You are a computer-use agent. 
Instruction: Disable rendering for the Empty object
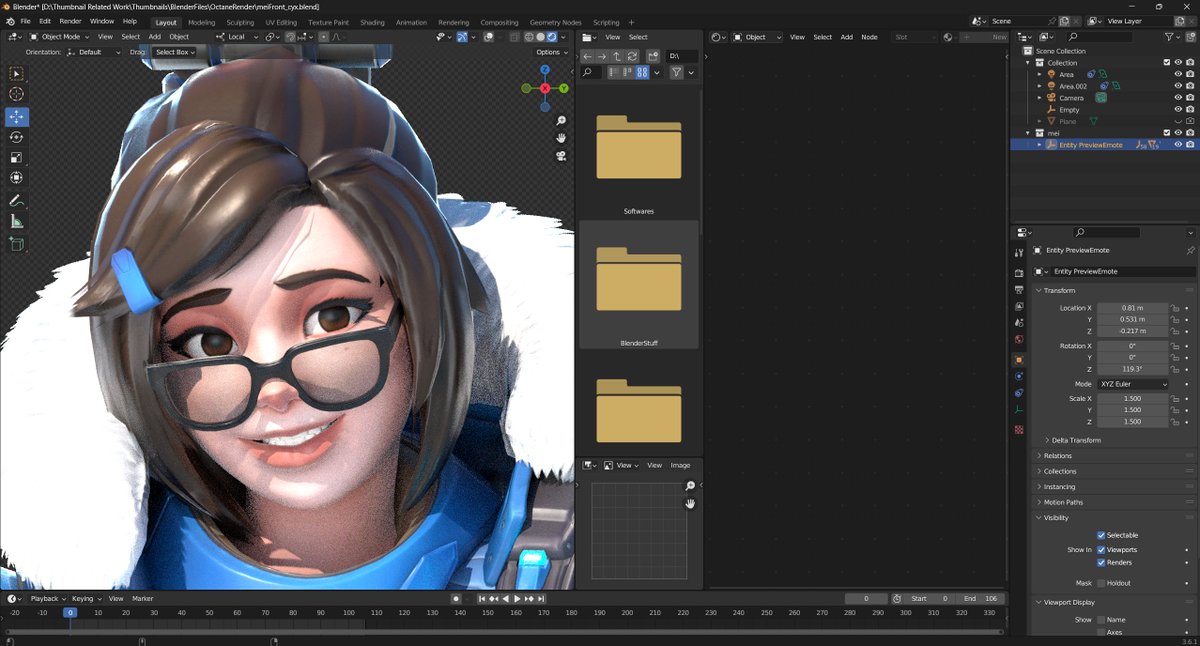[x=1190, y=110]
